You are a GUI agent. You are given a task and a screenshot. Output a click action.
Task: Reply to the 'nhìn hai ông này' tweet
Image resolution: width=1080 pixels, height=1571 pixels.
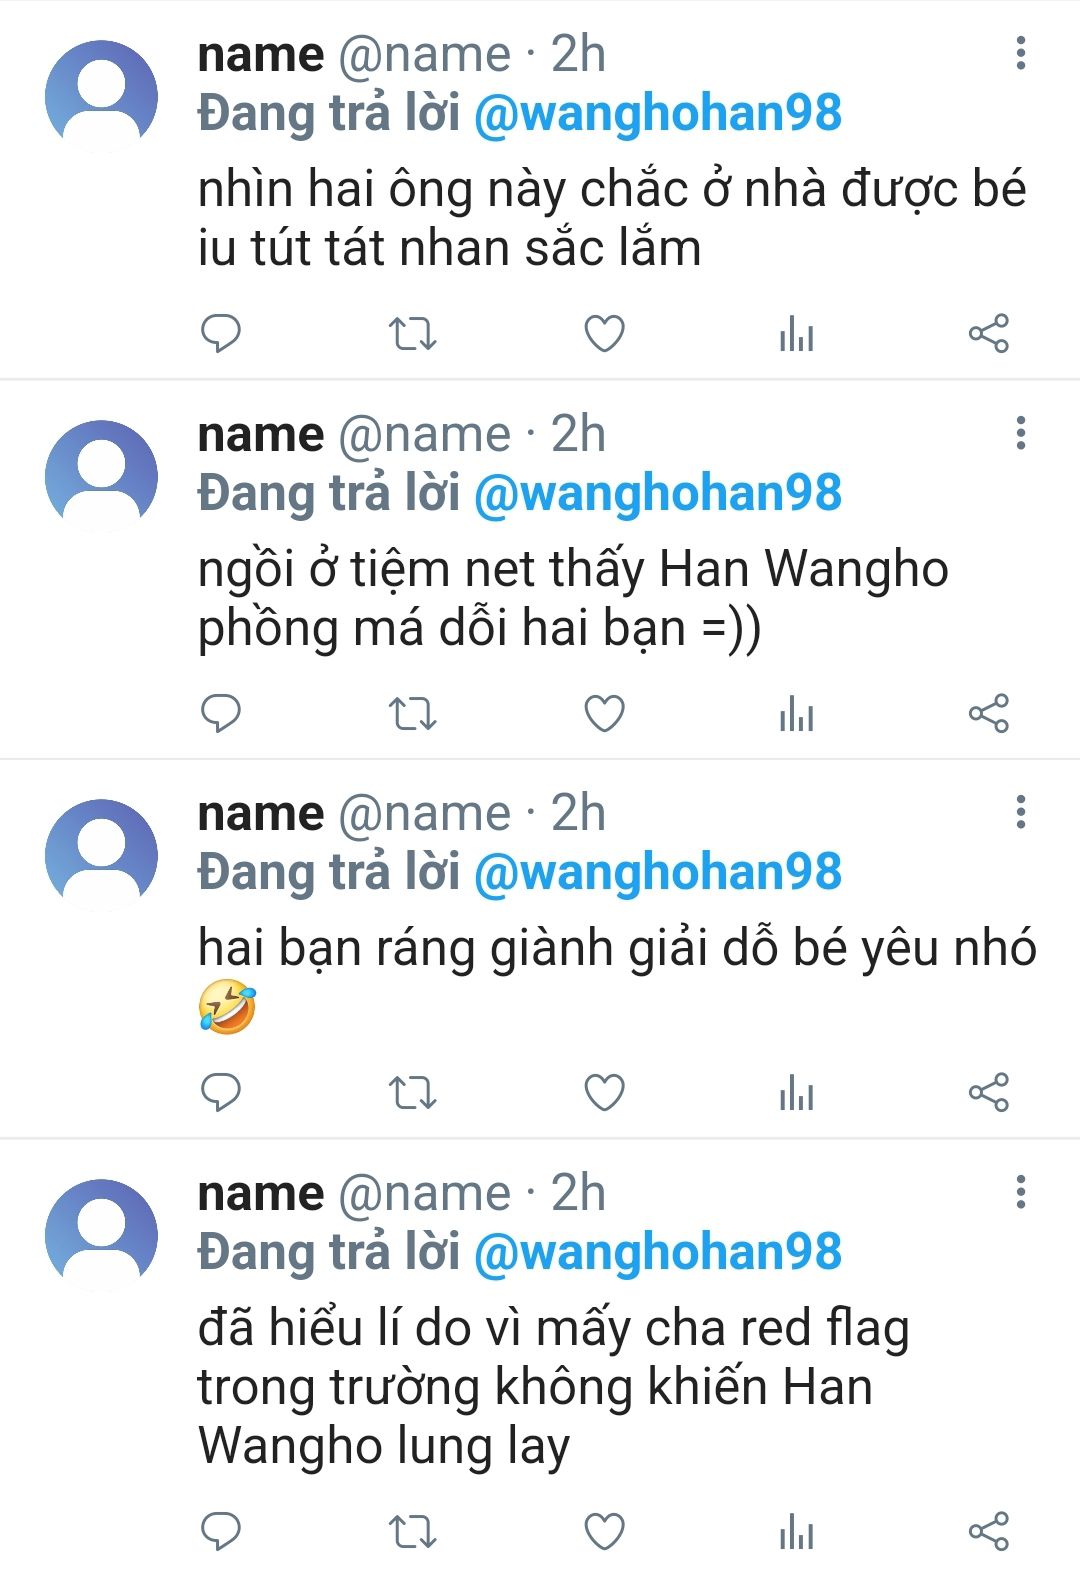pos(221,333)
